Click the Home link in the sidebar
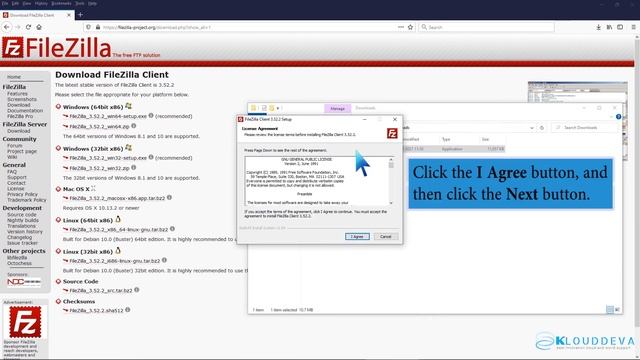 [x=13, y=77]
